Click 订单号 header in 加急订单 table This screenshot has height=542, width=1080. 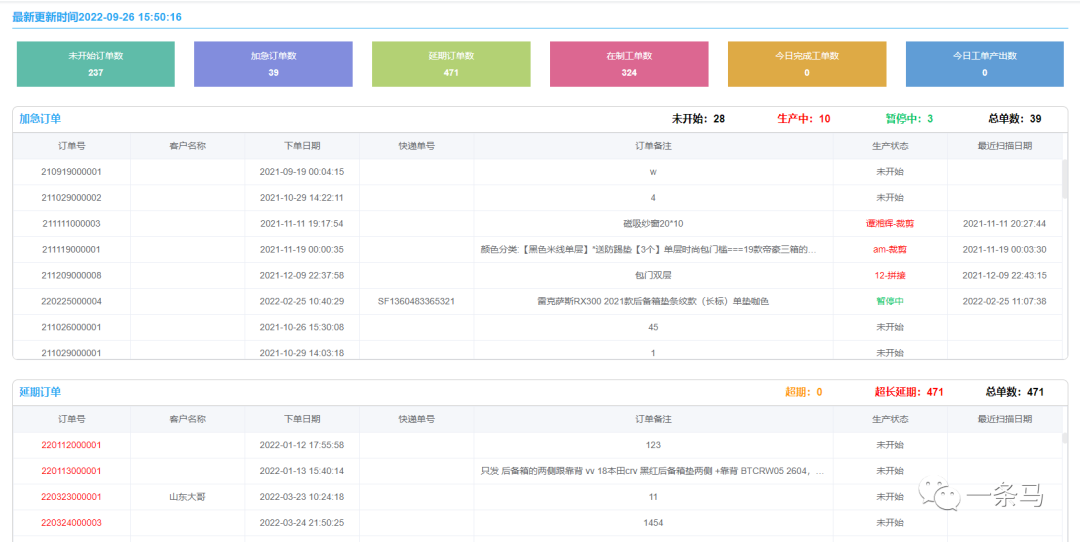(72, 146)
